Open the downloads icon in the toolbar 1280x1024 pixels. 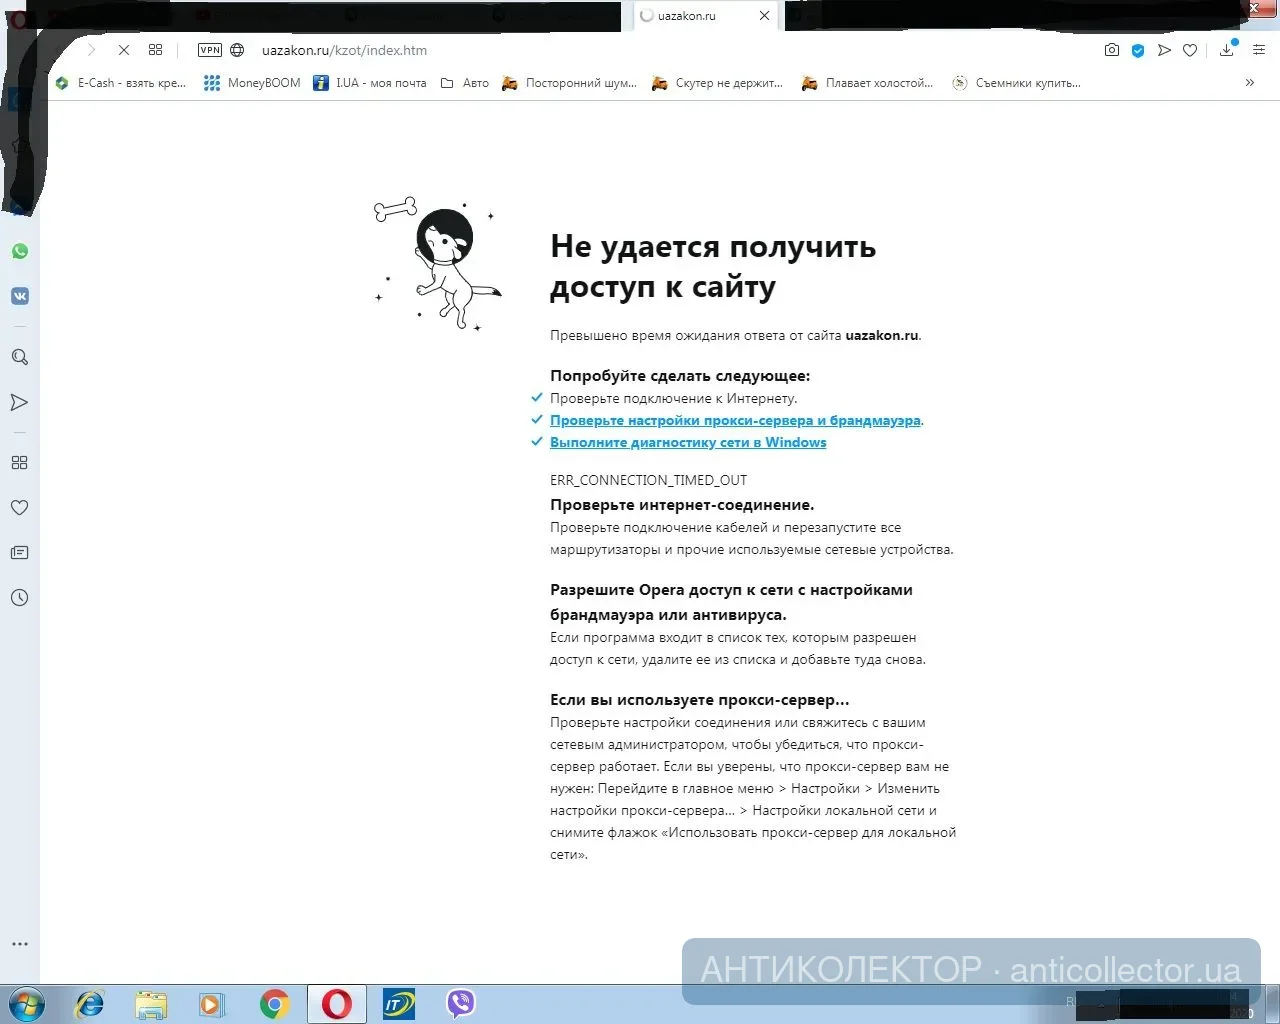1226,50
